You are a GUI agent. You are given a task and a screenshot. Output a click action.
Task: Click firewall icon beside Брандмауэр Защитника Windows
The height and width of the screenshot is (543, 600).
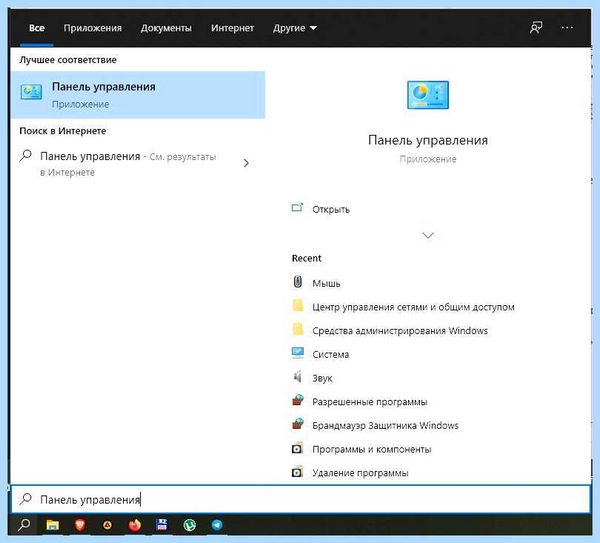pos(298,424)
